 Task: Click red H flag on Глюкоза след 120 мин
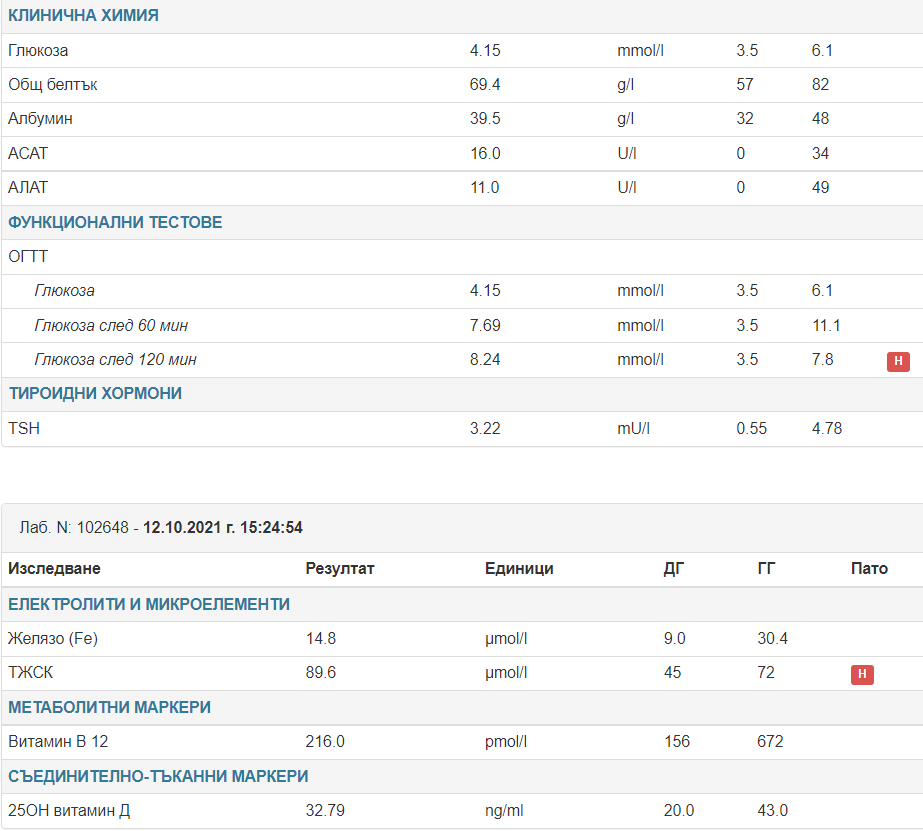897,361
